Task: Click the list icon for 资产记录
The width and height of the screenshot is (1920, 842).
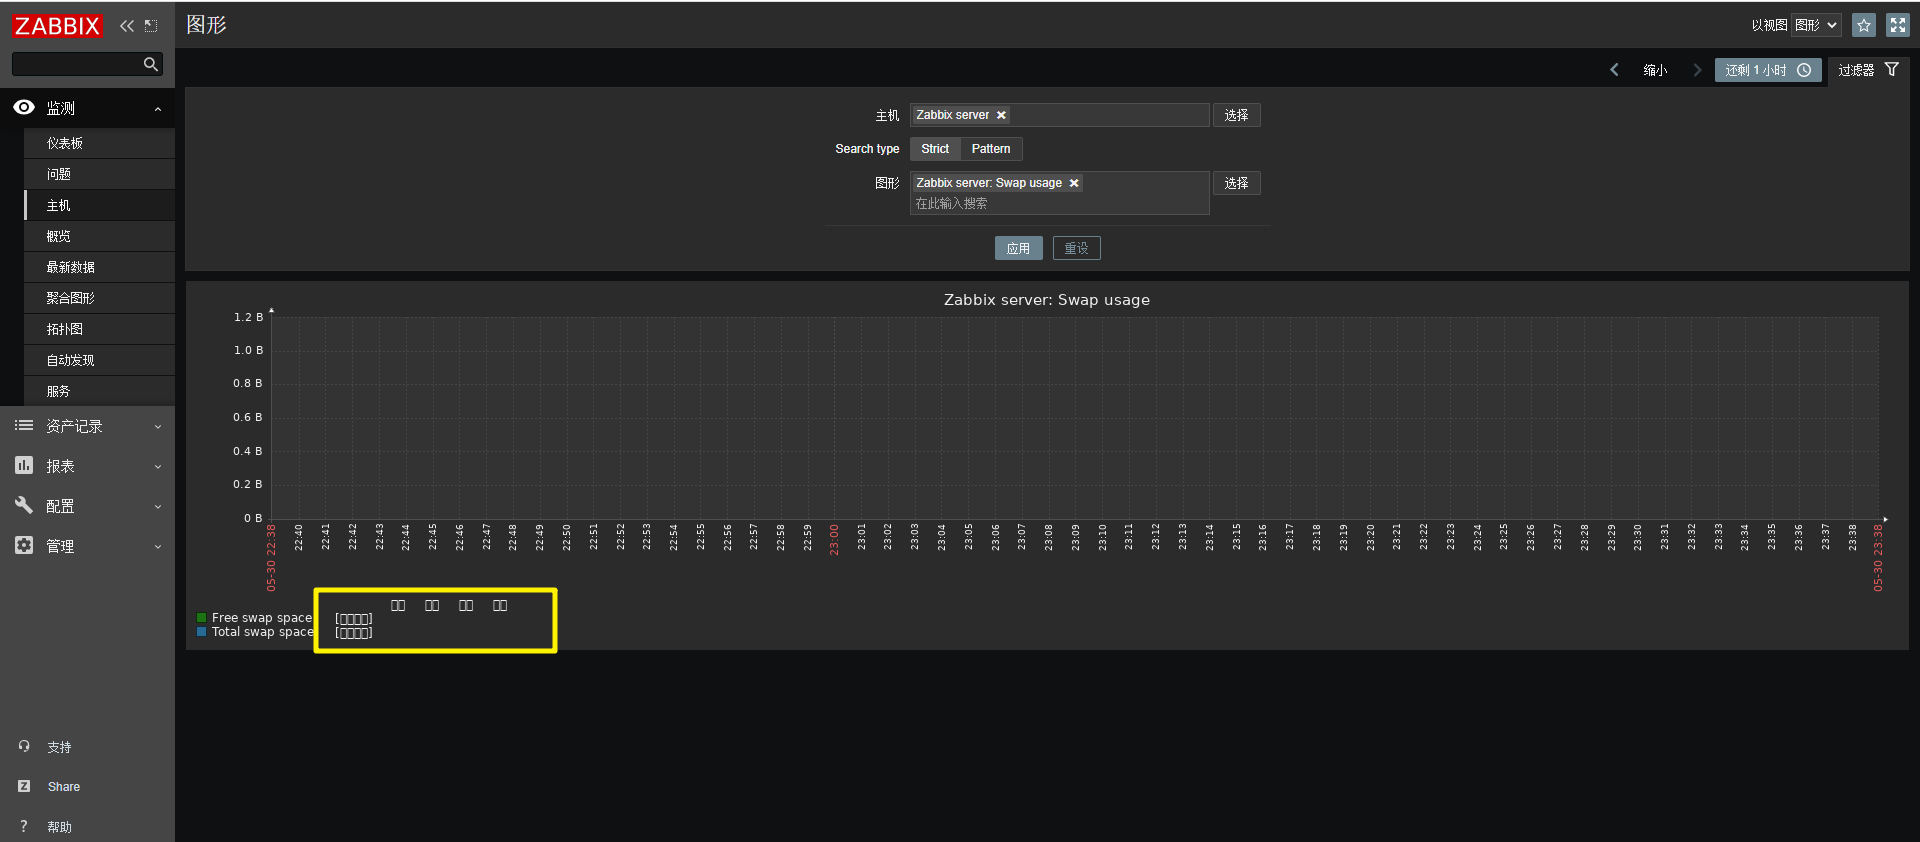Action: point(24,425)
